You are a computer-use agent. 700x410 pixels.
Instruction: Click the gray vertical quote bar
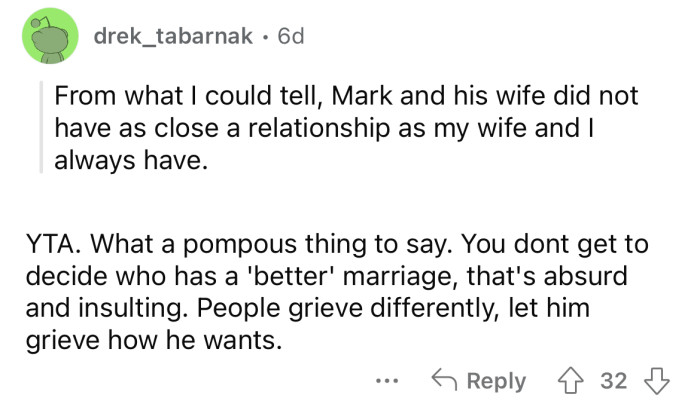coord(41,131)
